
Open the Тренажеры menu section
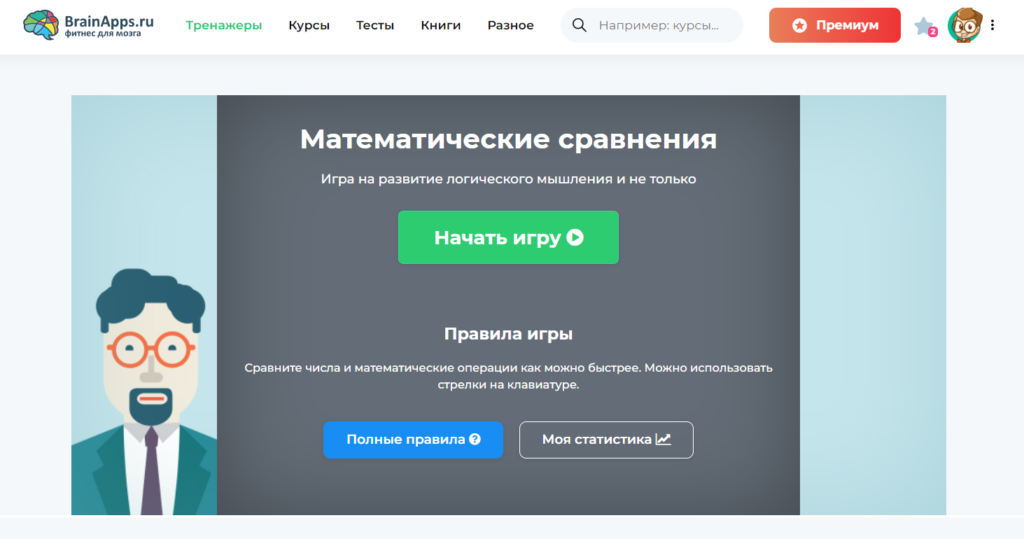(x=224, y=26)
